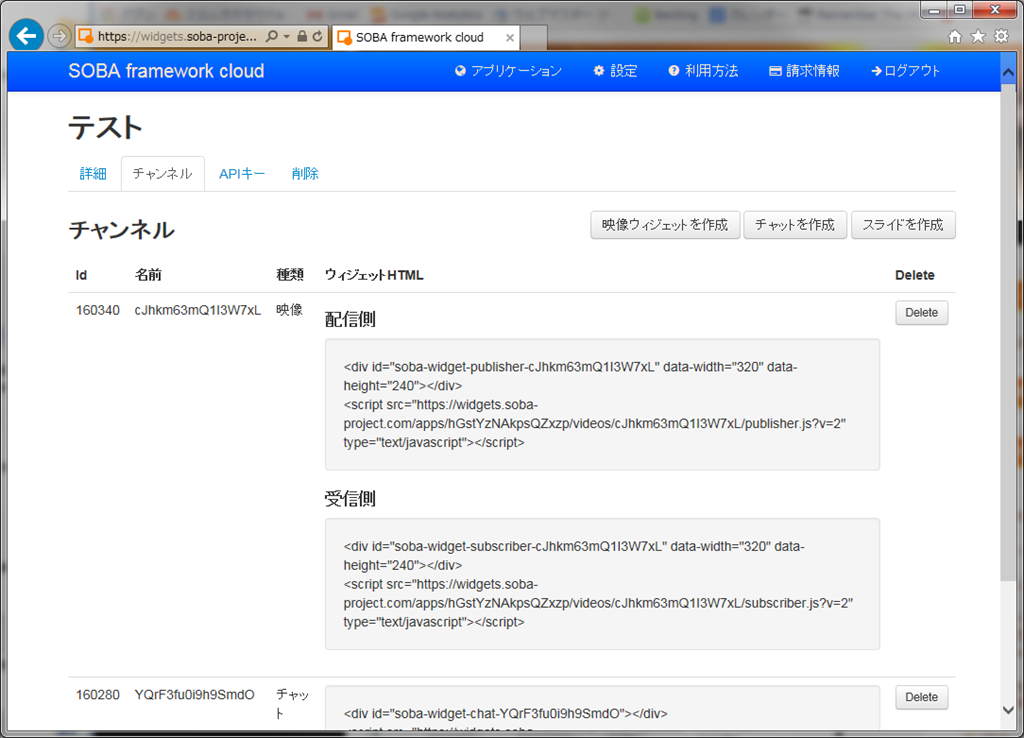Click チャットを作成 button

click(795, 225)
